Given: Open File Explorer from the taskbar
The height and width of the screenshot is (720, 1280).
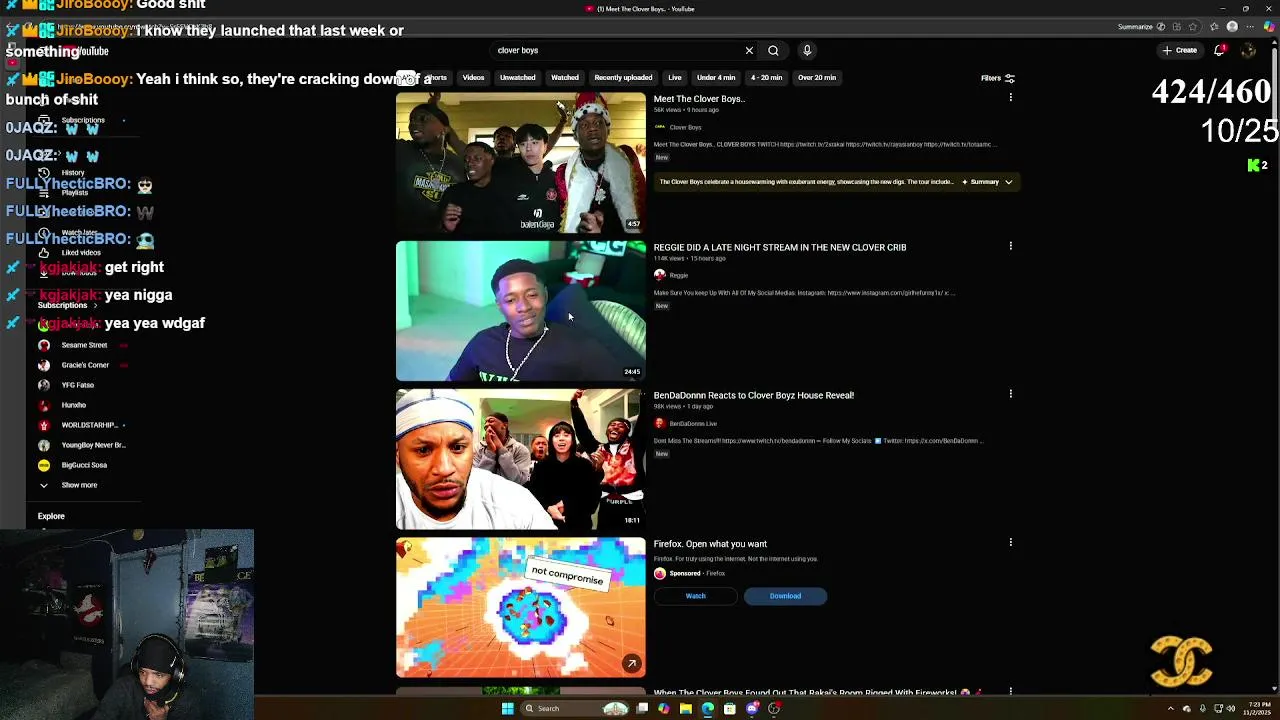Looking at the screenshot, I should point(686,708).
